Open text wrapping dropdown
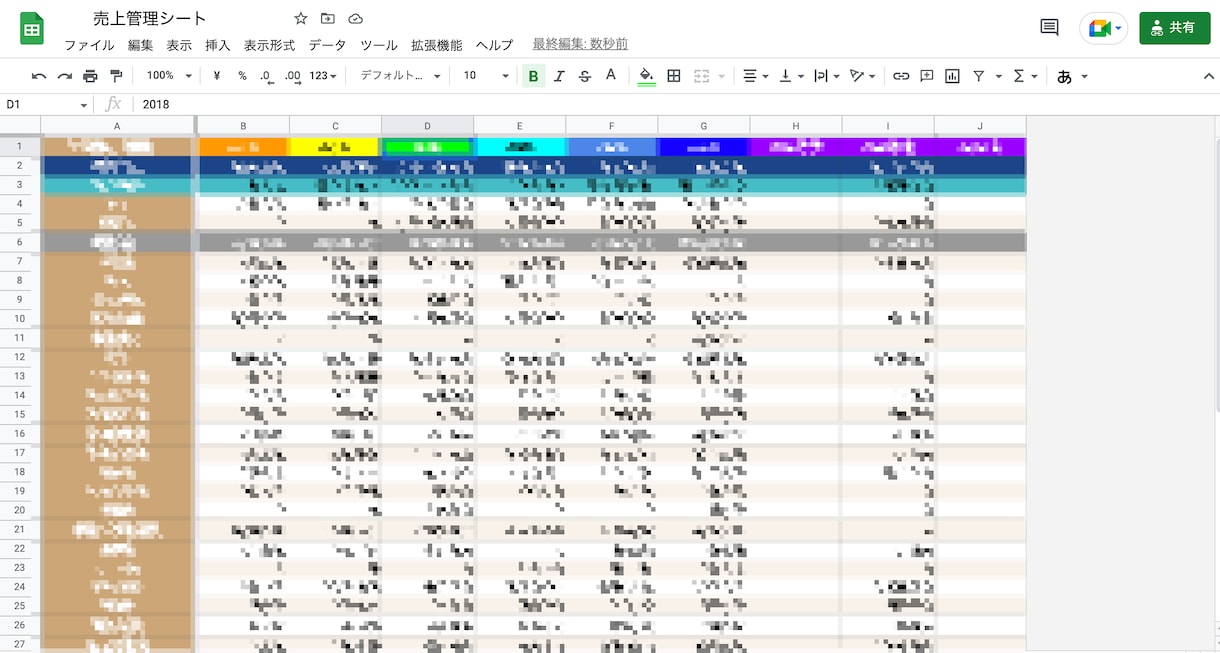1220x653 pixels. (x=826, y=76)
